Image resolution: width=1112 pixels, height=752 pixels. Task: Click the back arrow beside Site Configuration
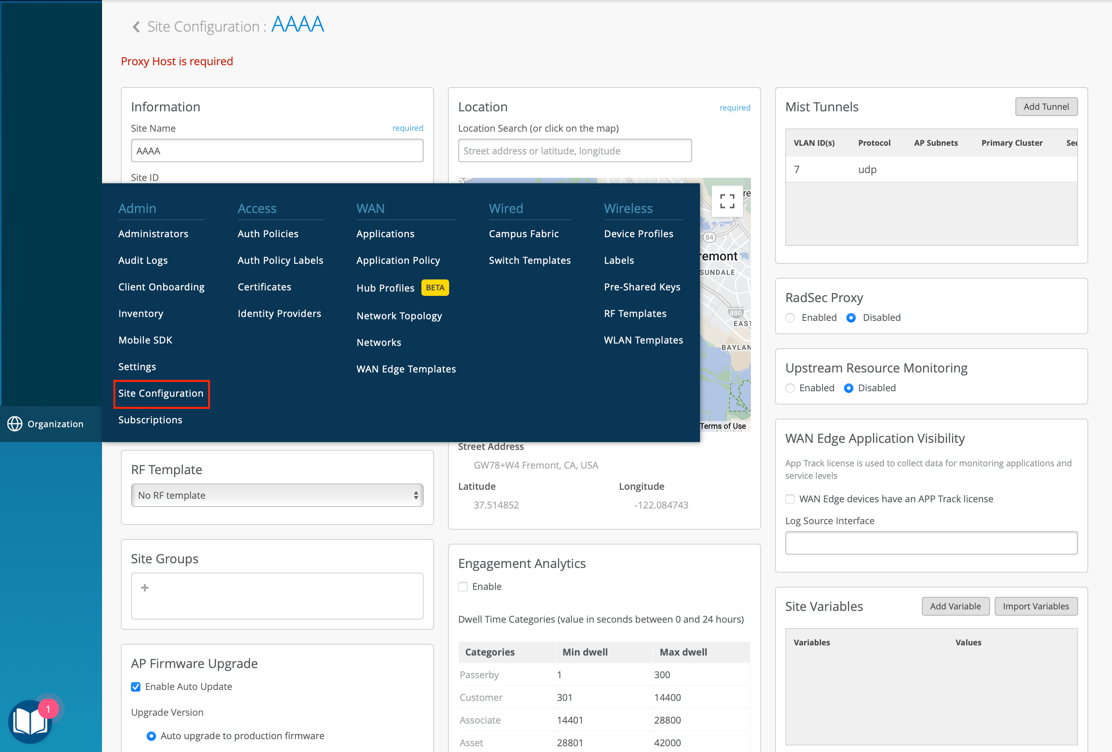(x=136, y=27)
